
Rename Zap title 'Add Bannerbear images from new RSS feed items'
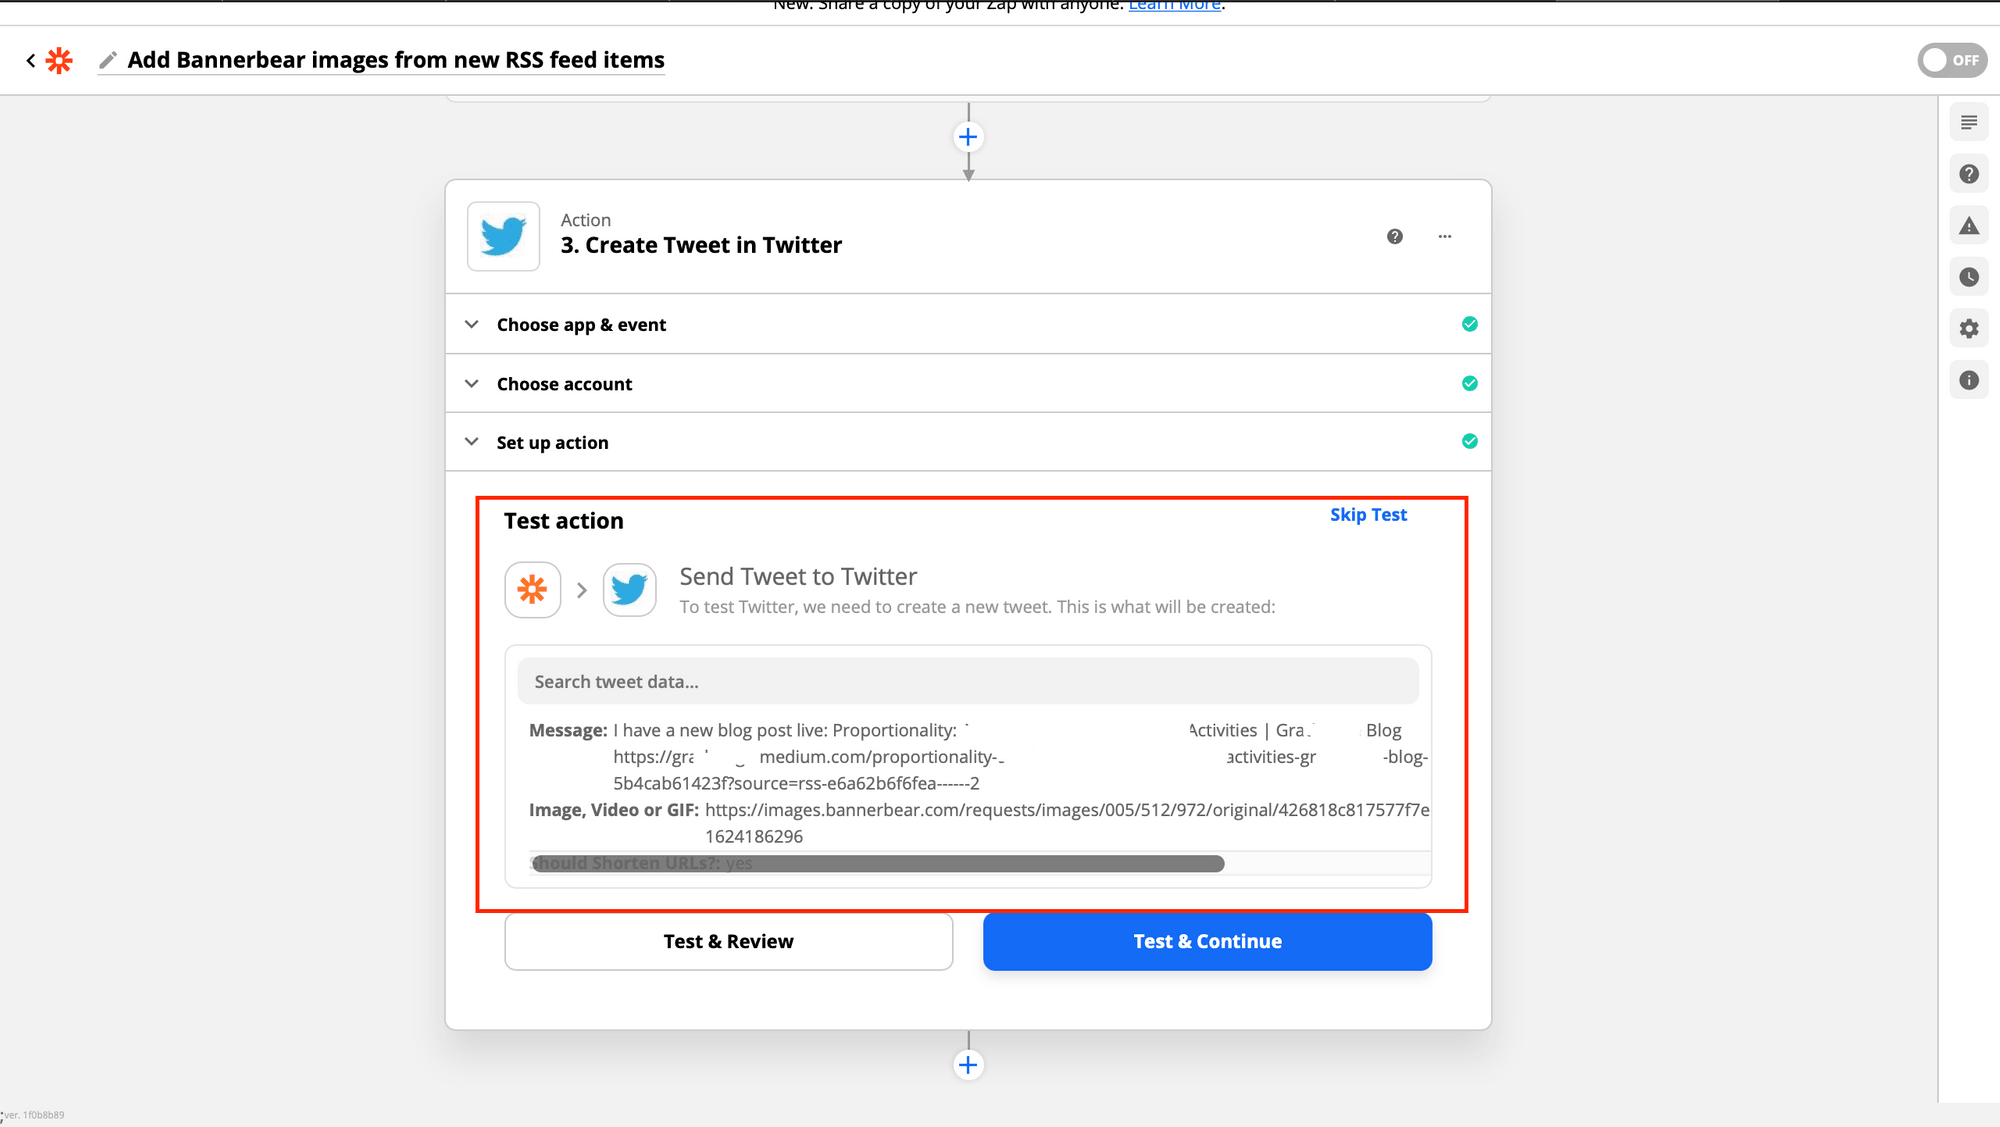pos(396,60)
